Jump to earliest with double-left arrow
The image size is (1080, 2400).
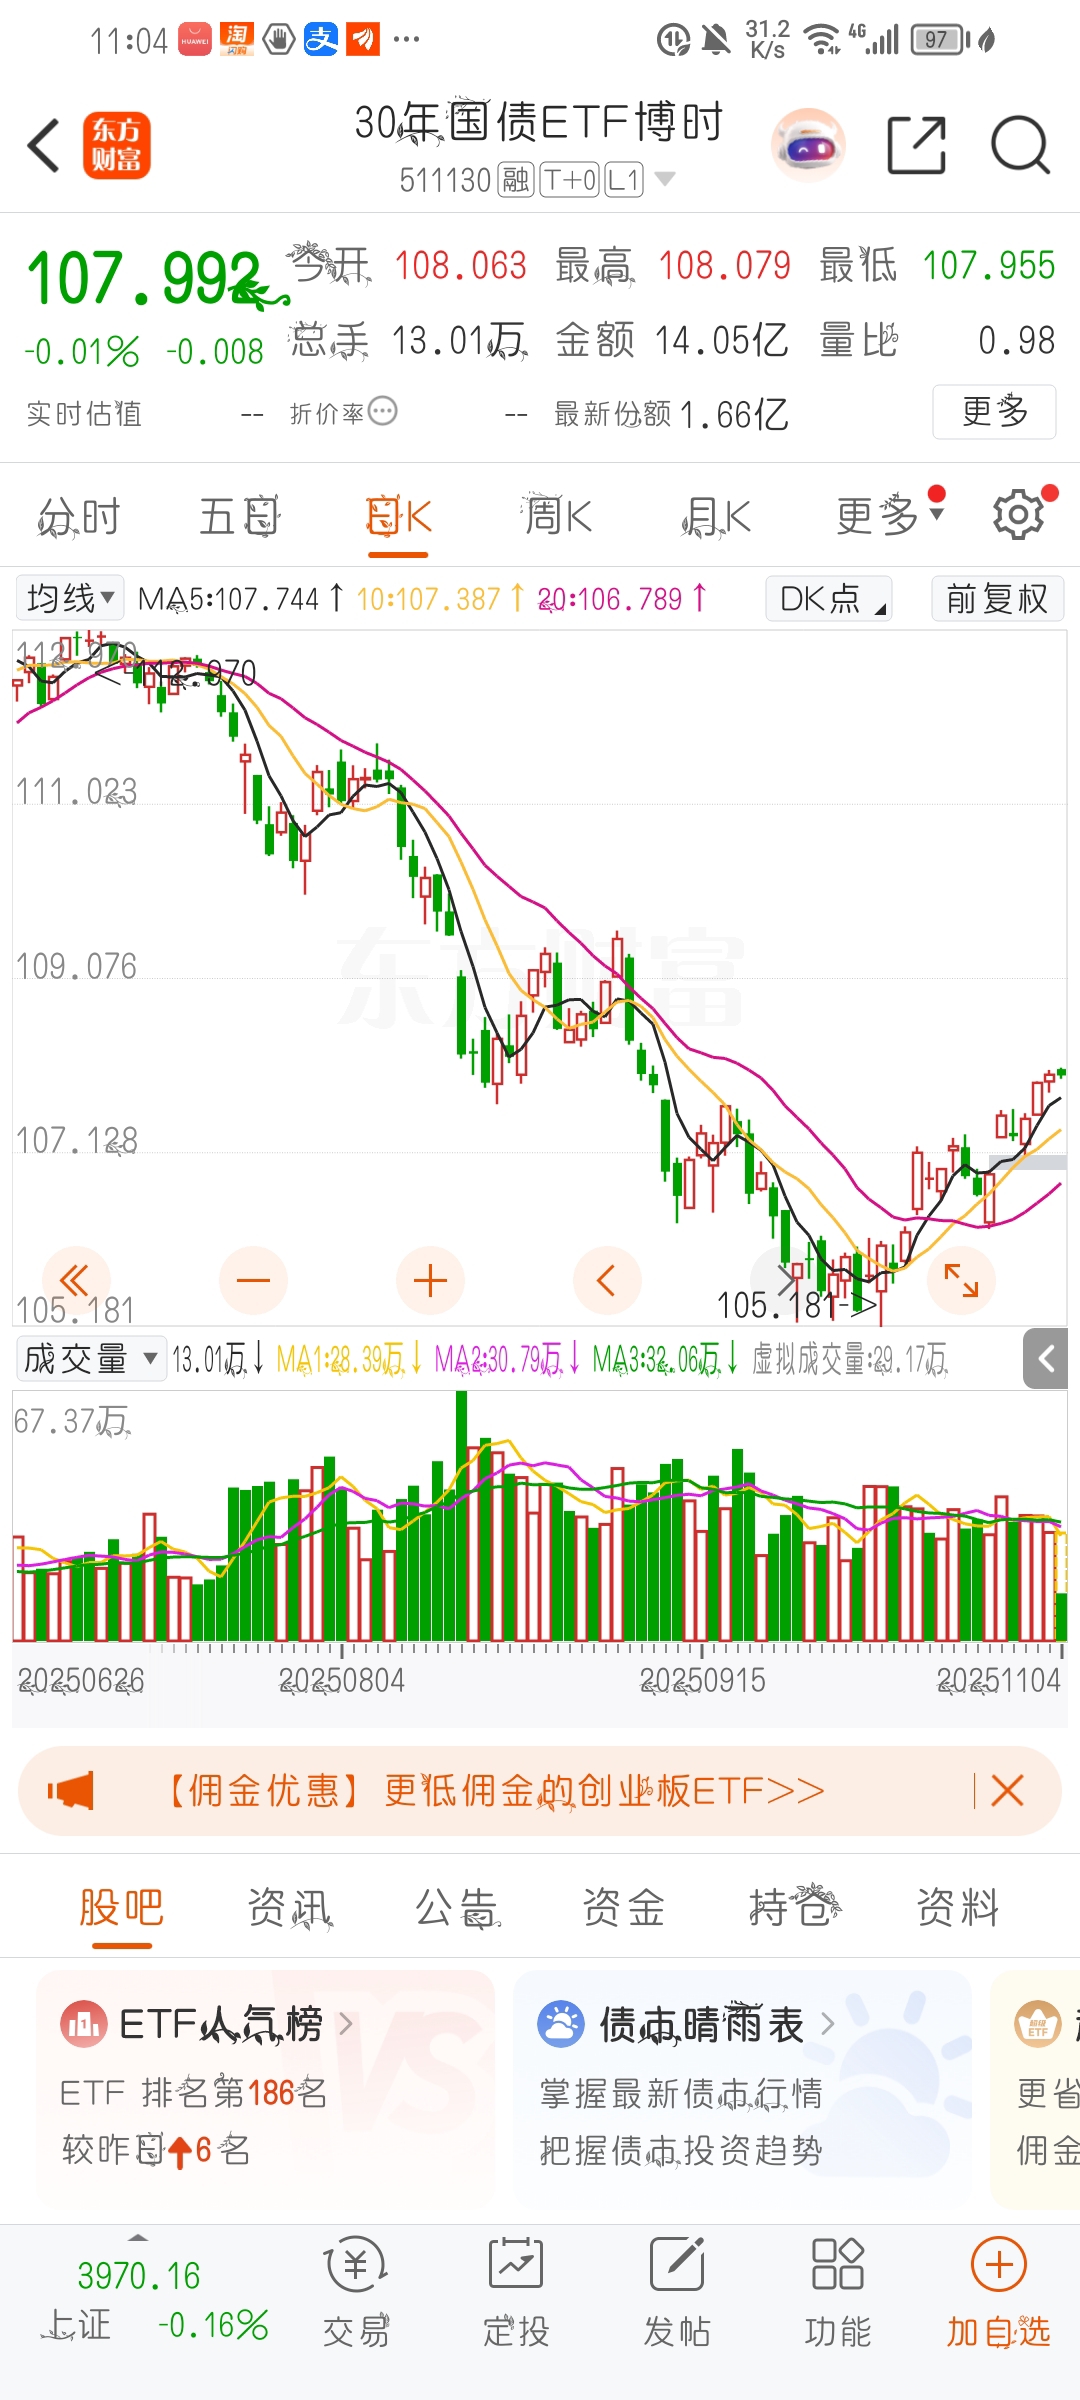pyautogui.click(x=75, y=1280)
